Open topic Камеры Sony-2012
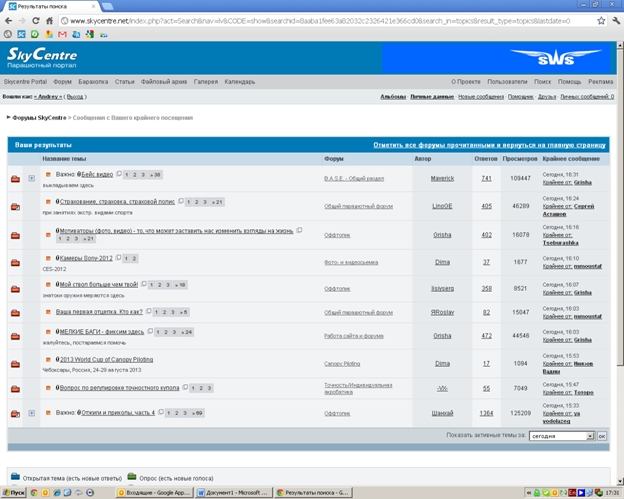This screenshot has width=624, height=499. point(86,258)
